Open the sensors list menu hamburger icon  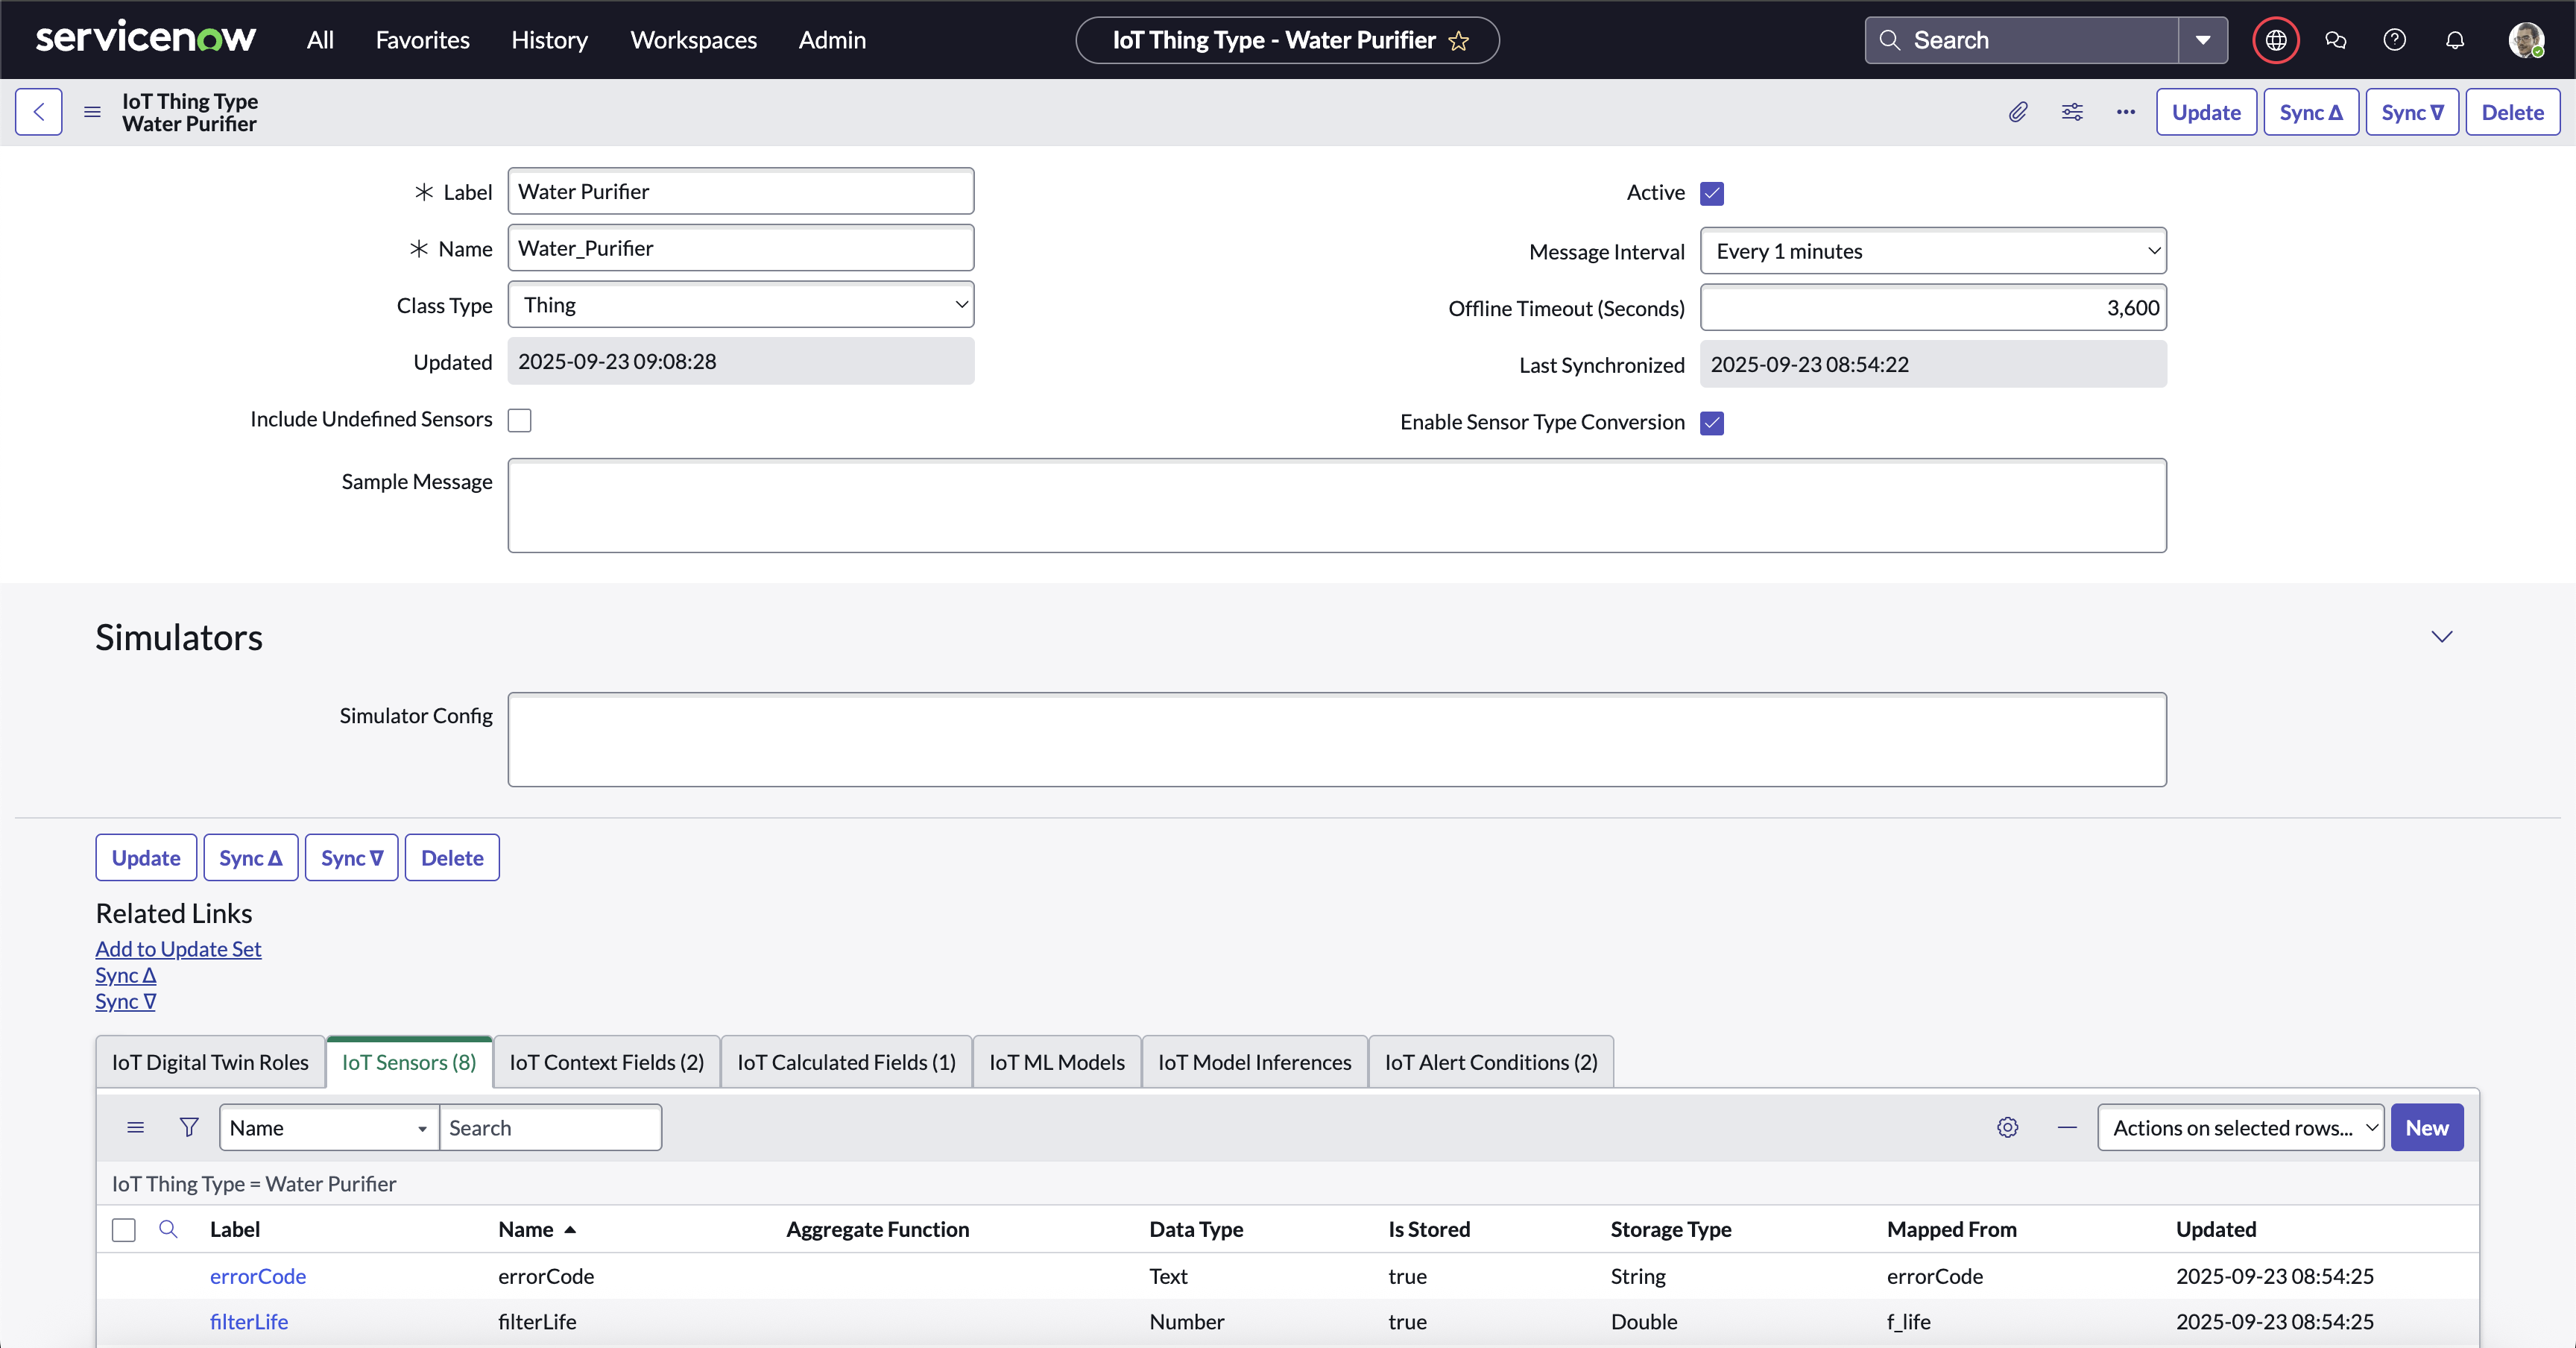136,1127
